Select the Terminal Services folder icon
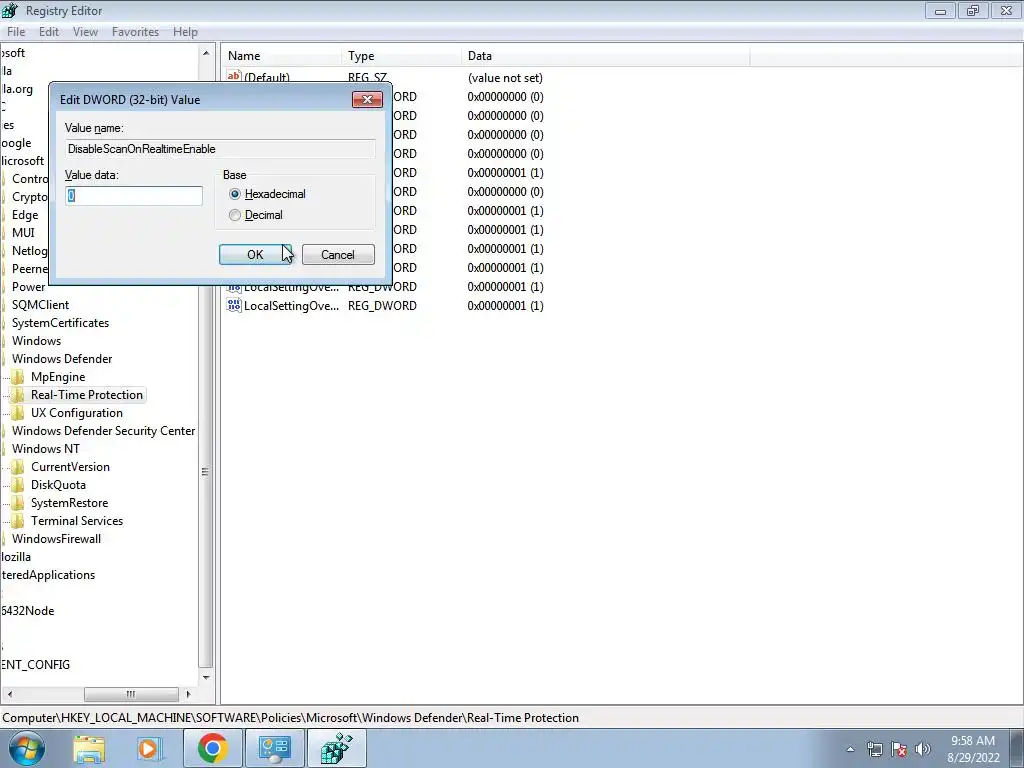 click(18, 520)
